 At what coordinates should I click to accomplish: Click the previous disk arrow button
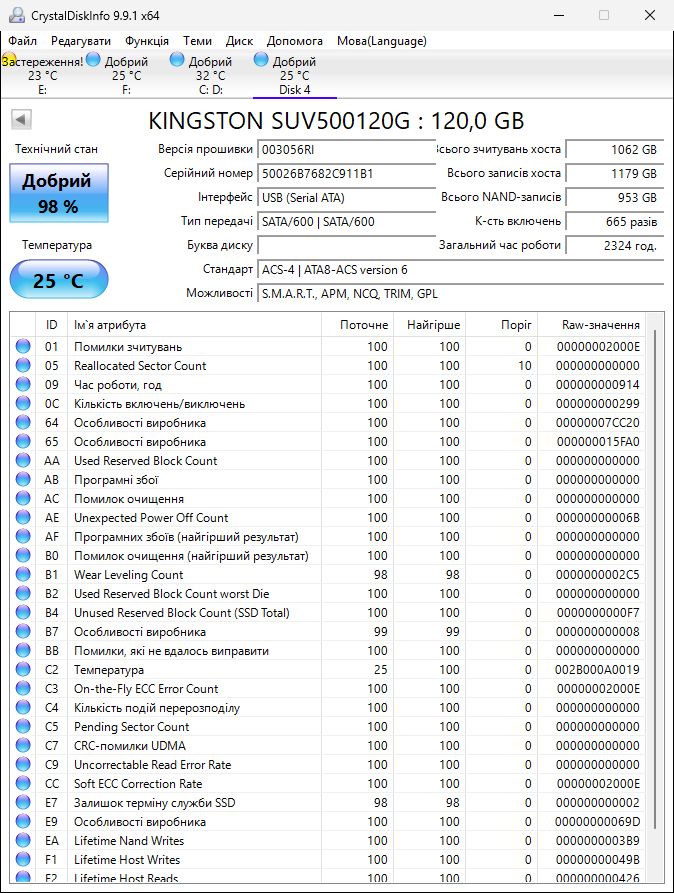coord(21,120)
